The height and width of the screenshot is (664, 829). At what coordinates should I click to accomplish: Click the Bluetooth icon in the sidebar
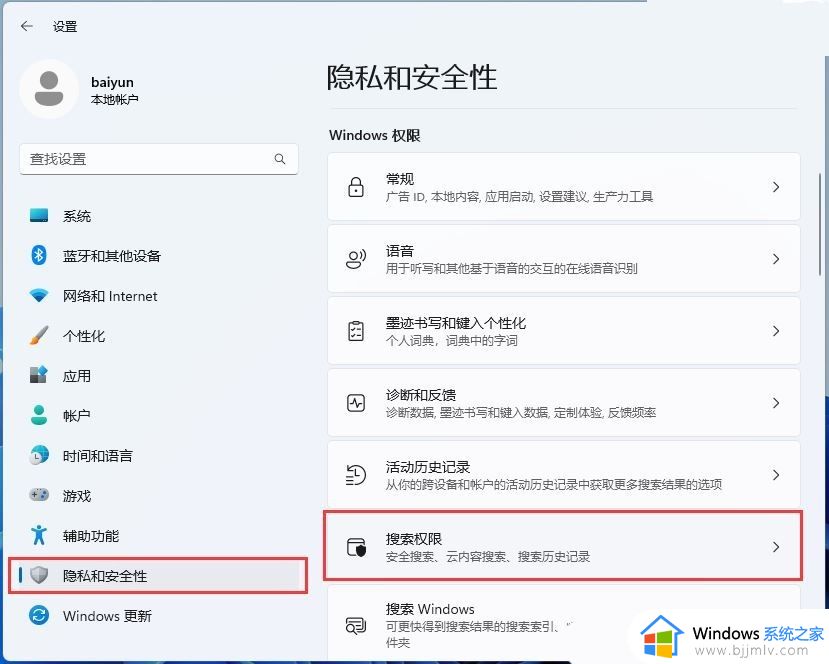pyautogui.click(x=39, y=256)
